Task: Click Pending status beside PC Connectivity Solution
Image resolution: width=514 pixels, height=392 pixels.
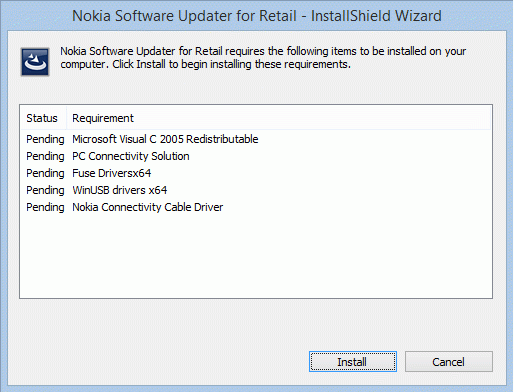Action: [45, 156]
